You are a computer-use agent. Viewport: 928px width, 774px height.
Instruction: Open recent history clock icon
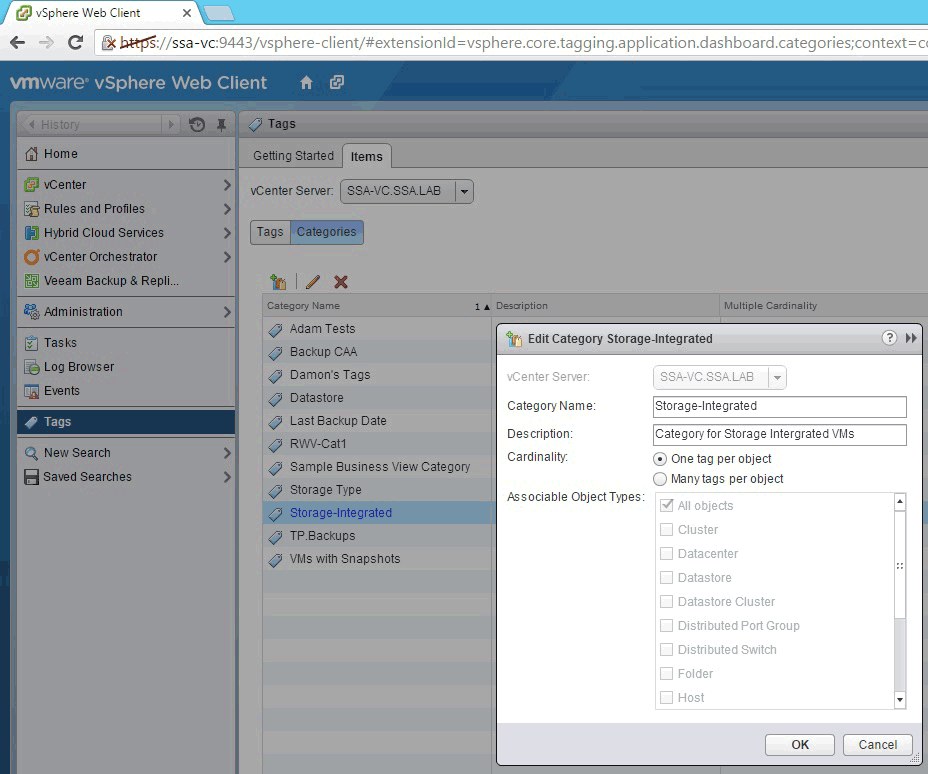click(x=197, y=124)
